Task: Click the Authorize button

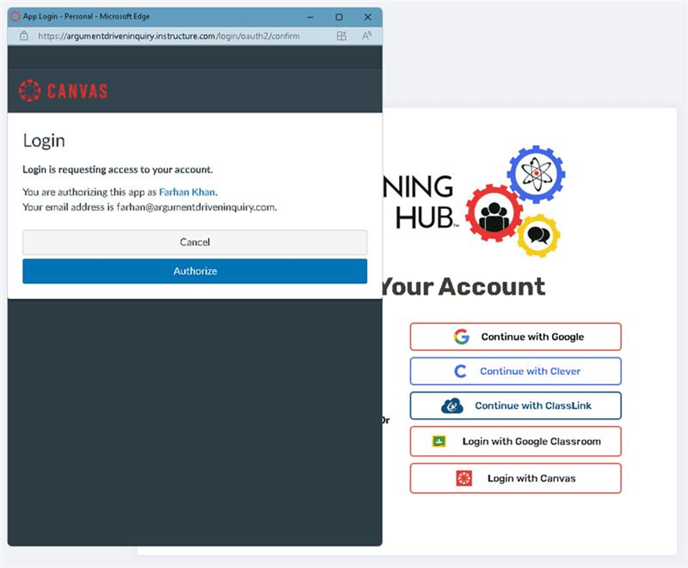Action: point(195,271)
